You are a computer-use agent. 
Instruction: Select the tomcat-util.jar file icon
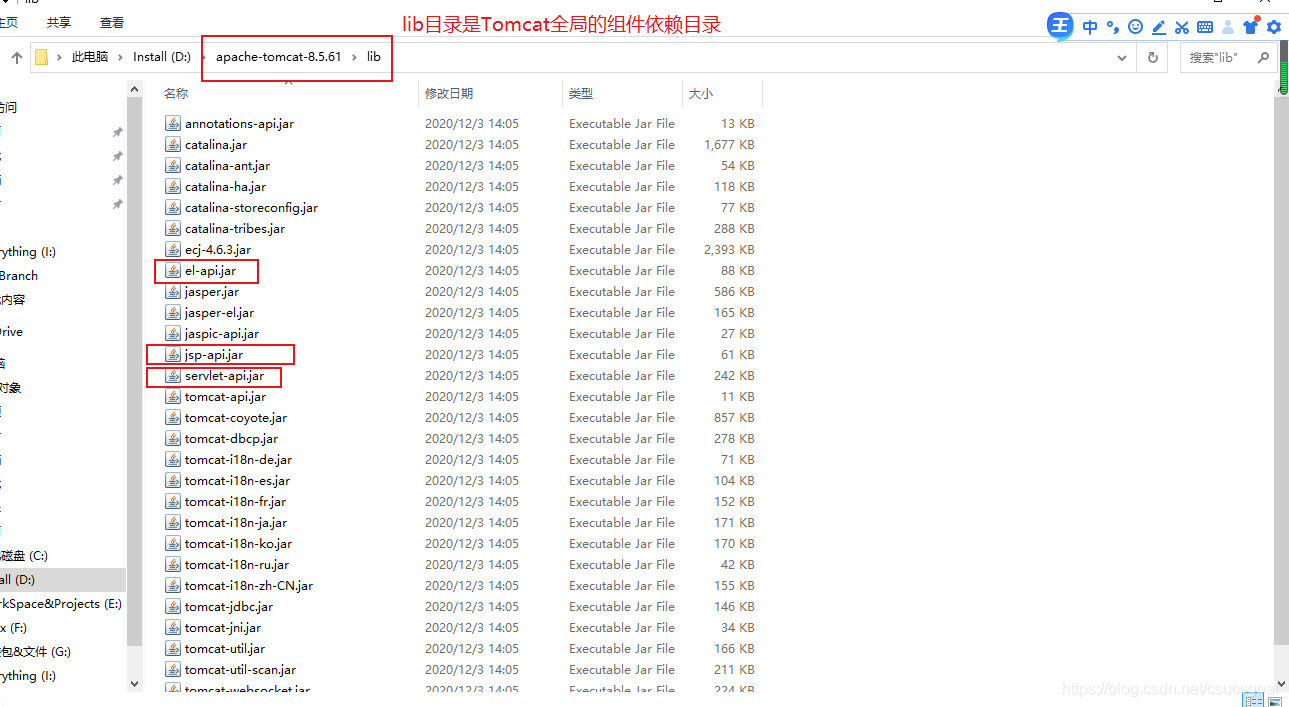click(x=173, y=649)
